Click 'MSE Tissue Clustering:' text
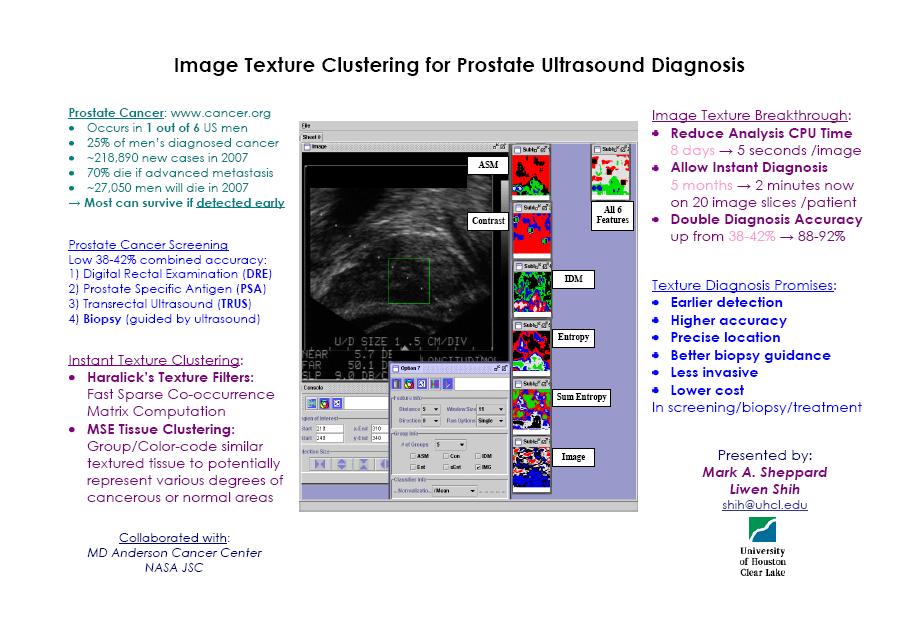 pyautogui.click(x=161, y=429)
